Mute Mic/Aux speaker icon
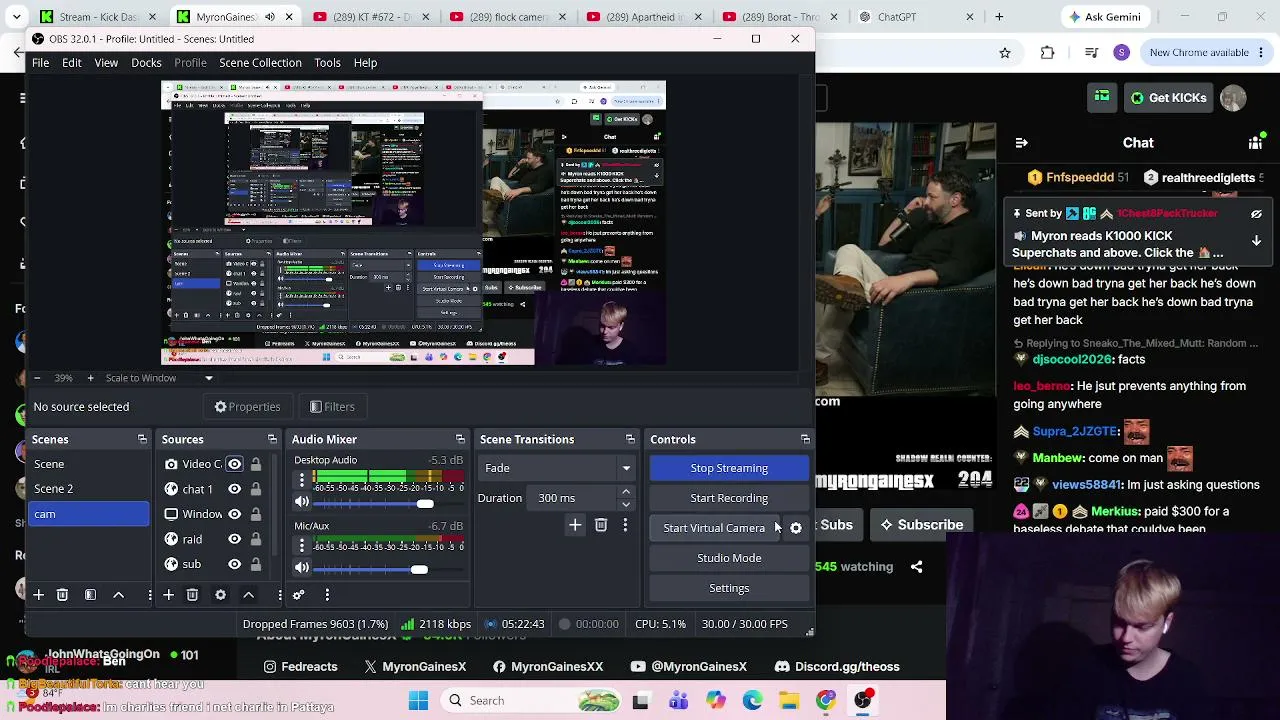 (302, 569)
